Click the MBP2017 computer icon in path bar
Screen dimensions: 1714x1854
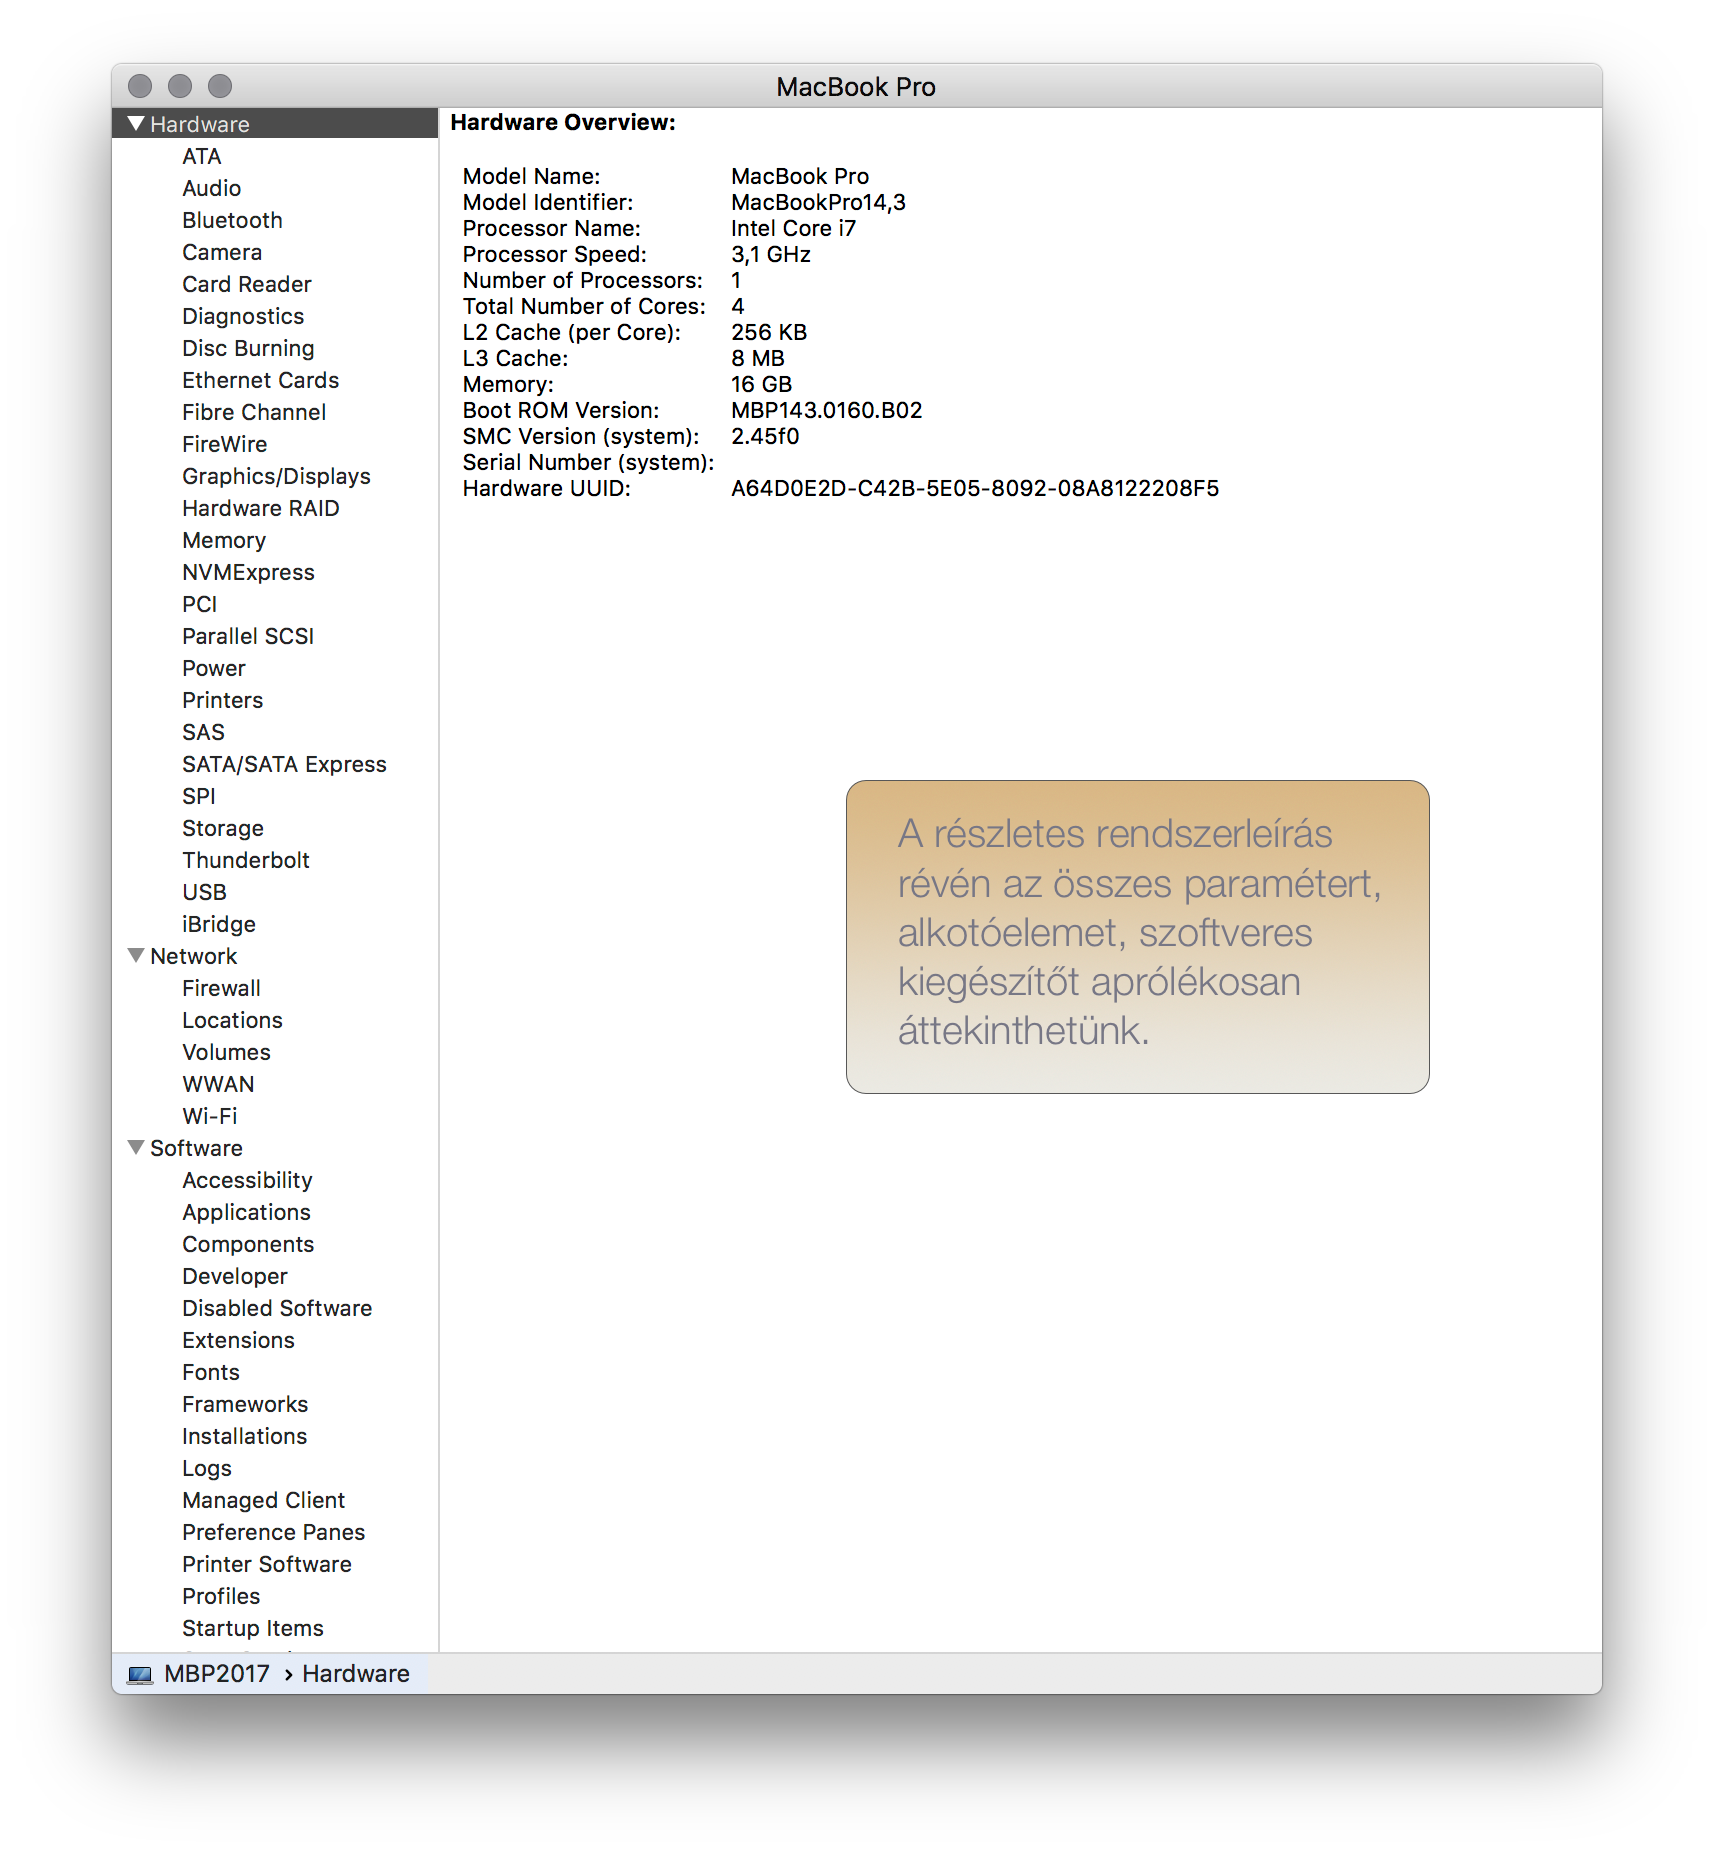click(141, 1674)
